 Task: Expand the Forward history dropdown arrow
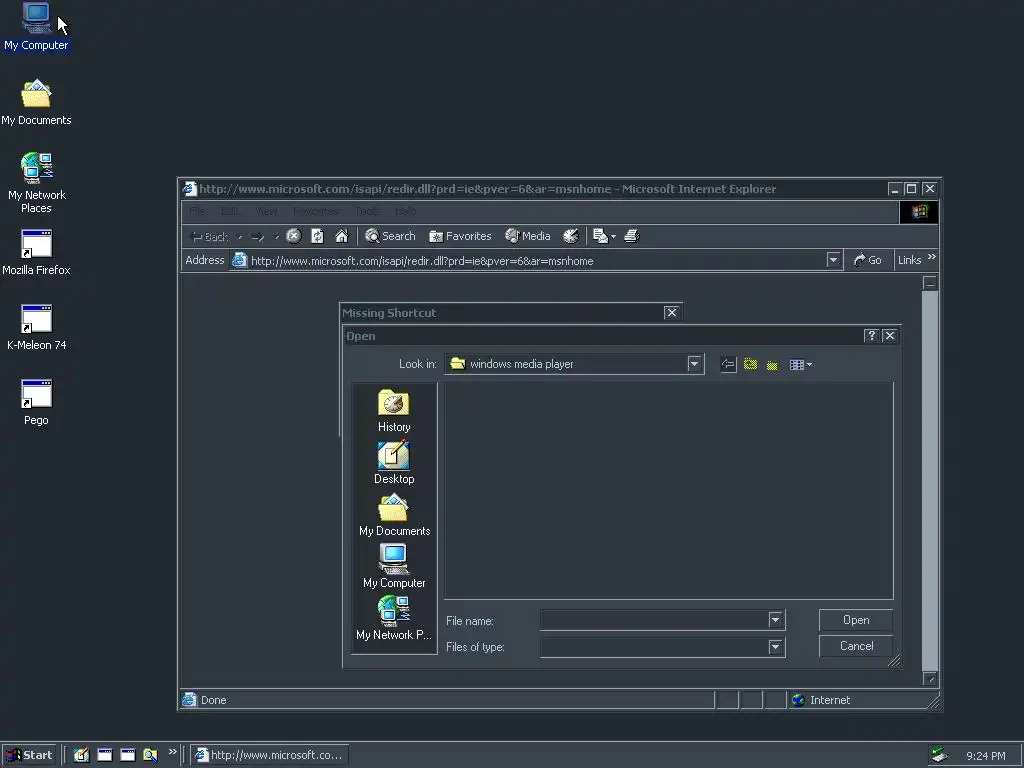click(276, 237)
